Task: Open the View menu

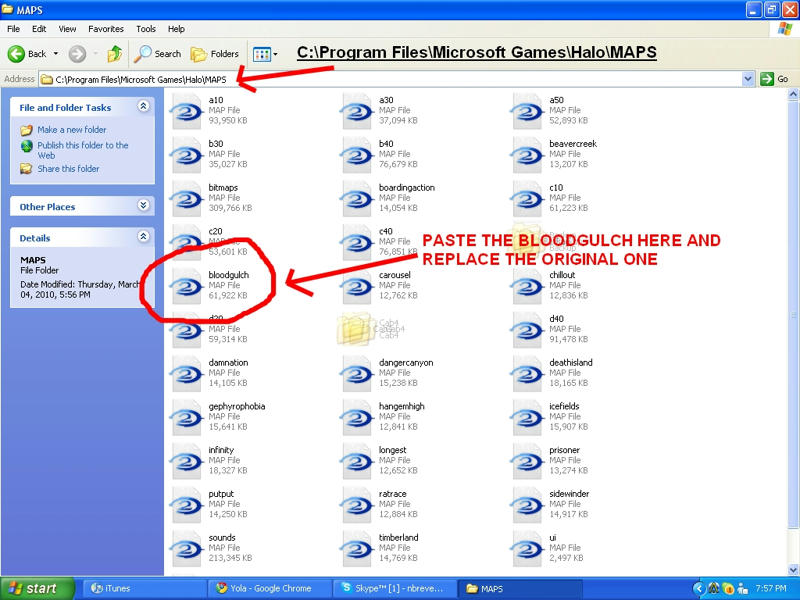Action: tap(67, 29)
